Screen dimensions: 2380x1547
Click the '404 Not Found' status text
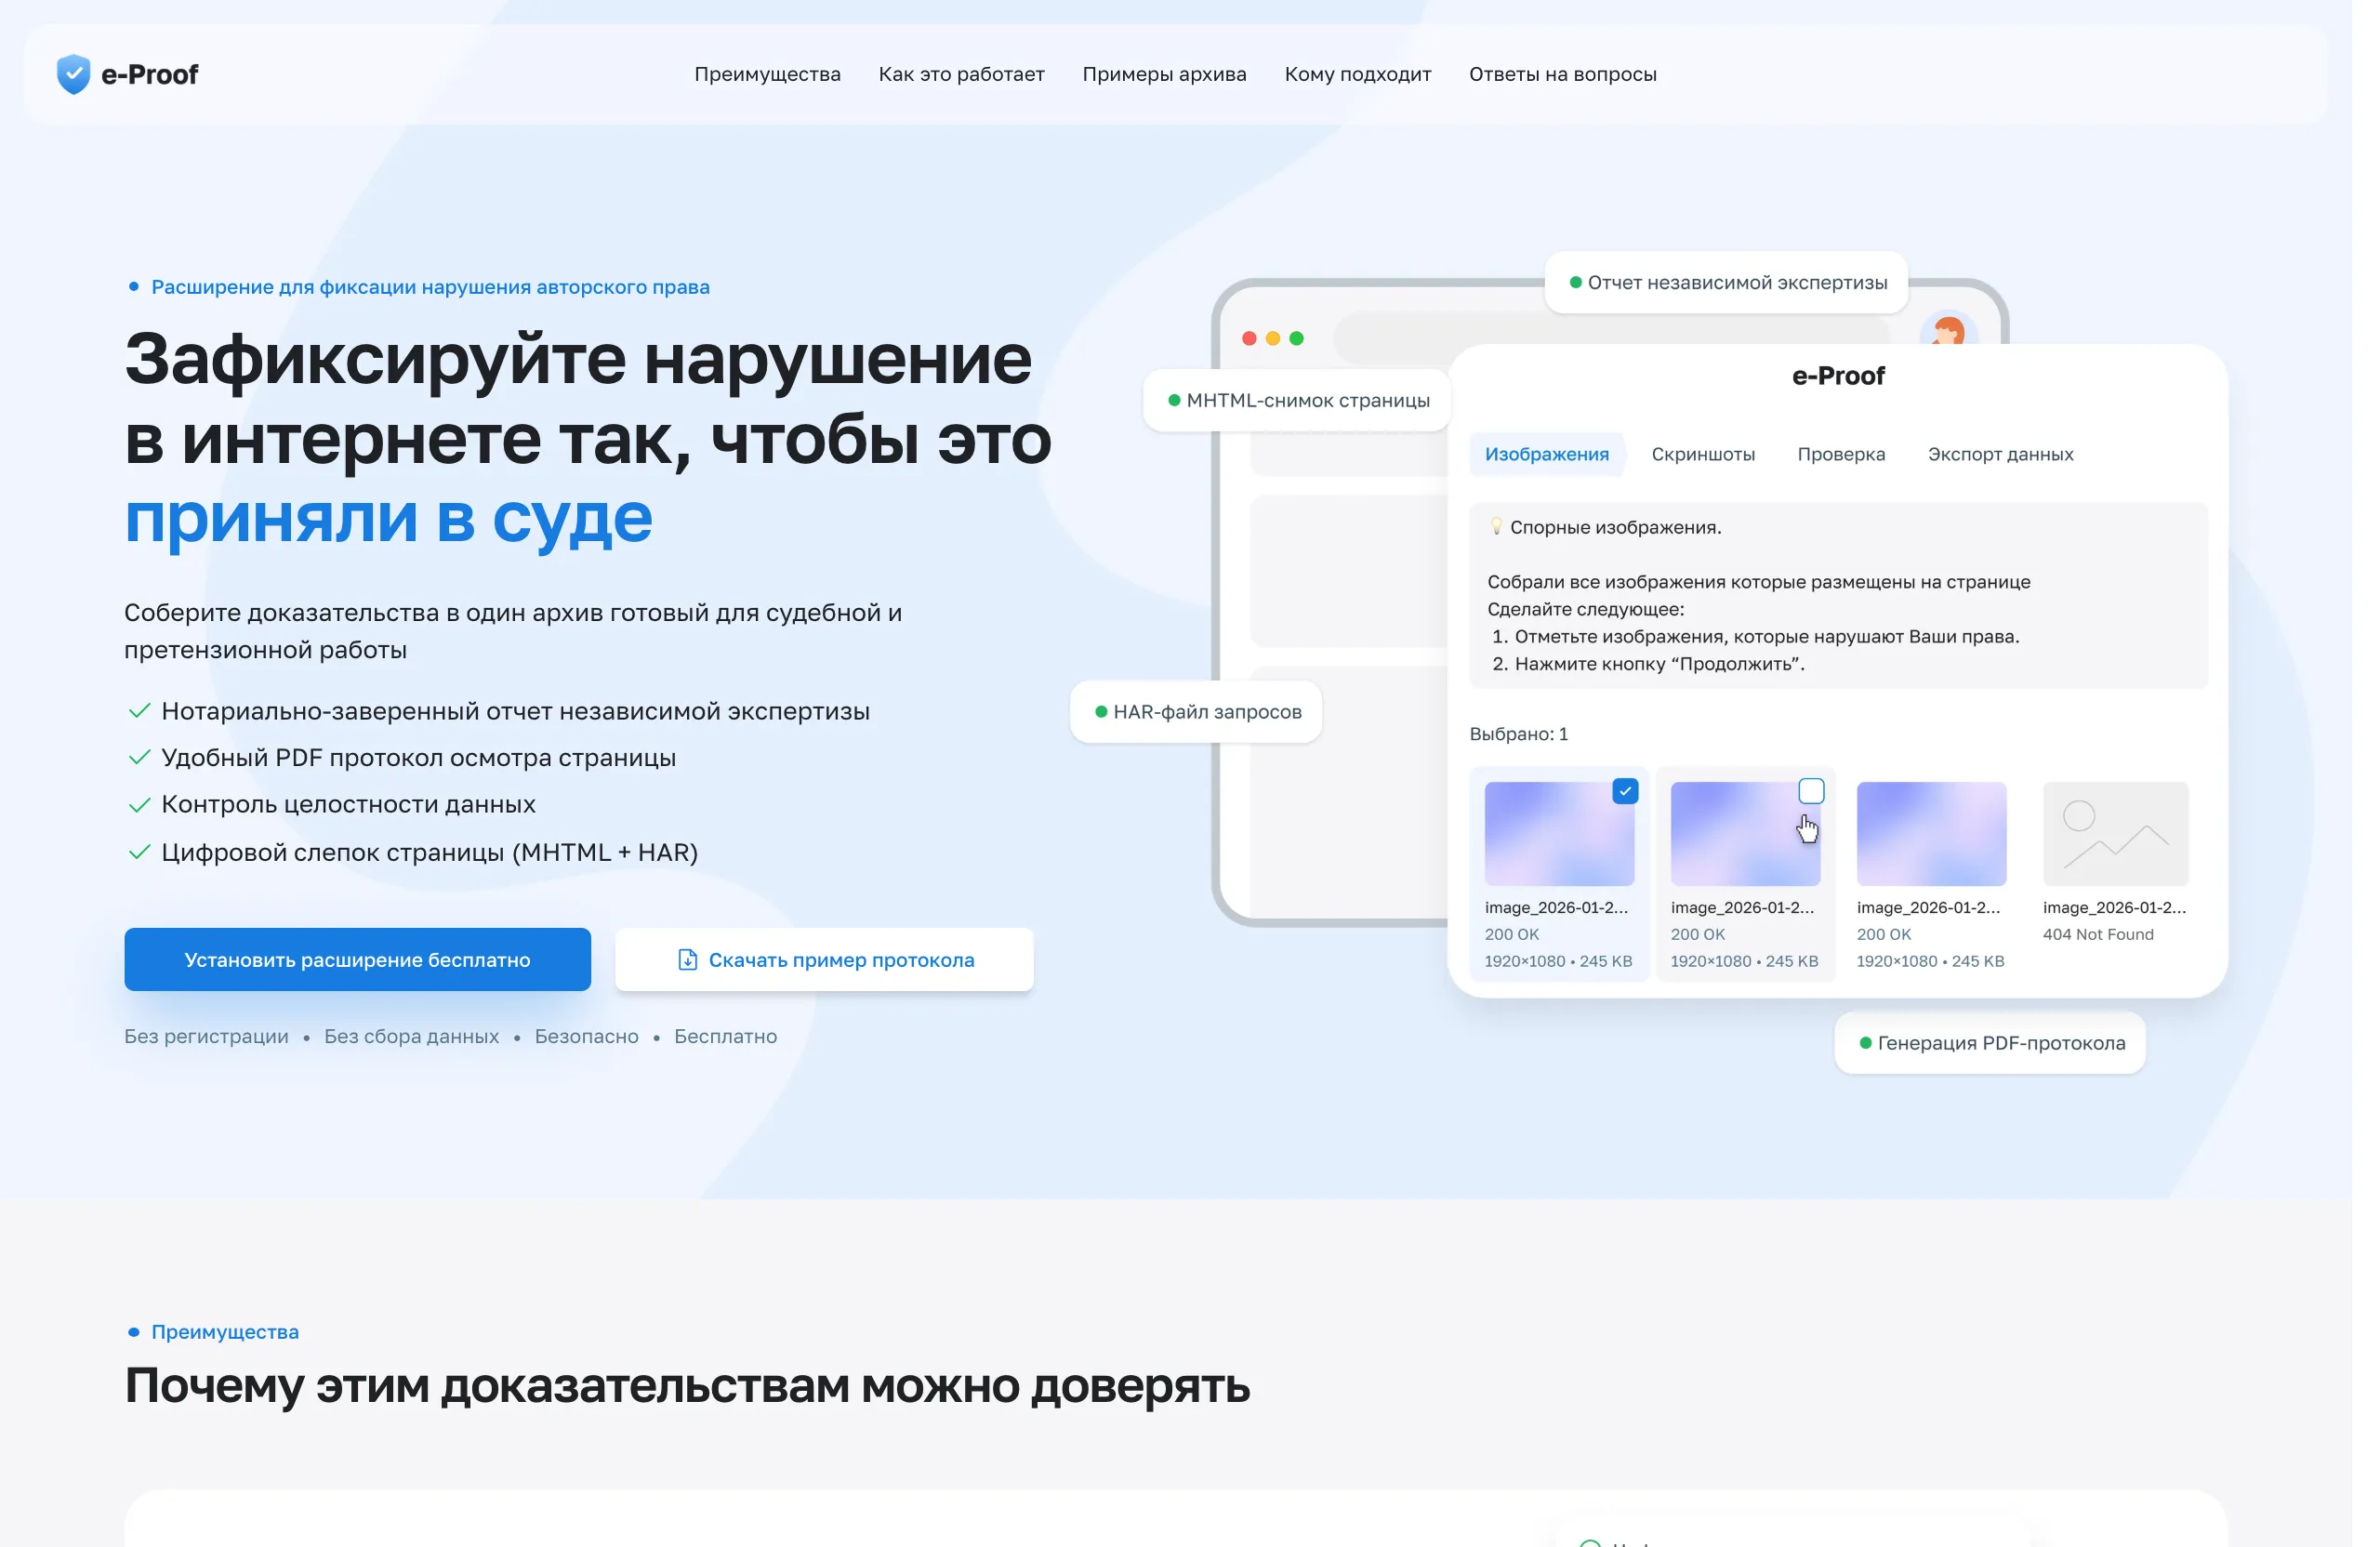click(x=2098, y=934)
